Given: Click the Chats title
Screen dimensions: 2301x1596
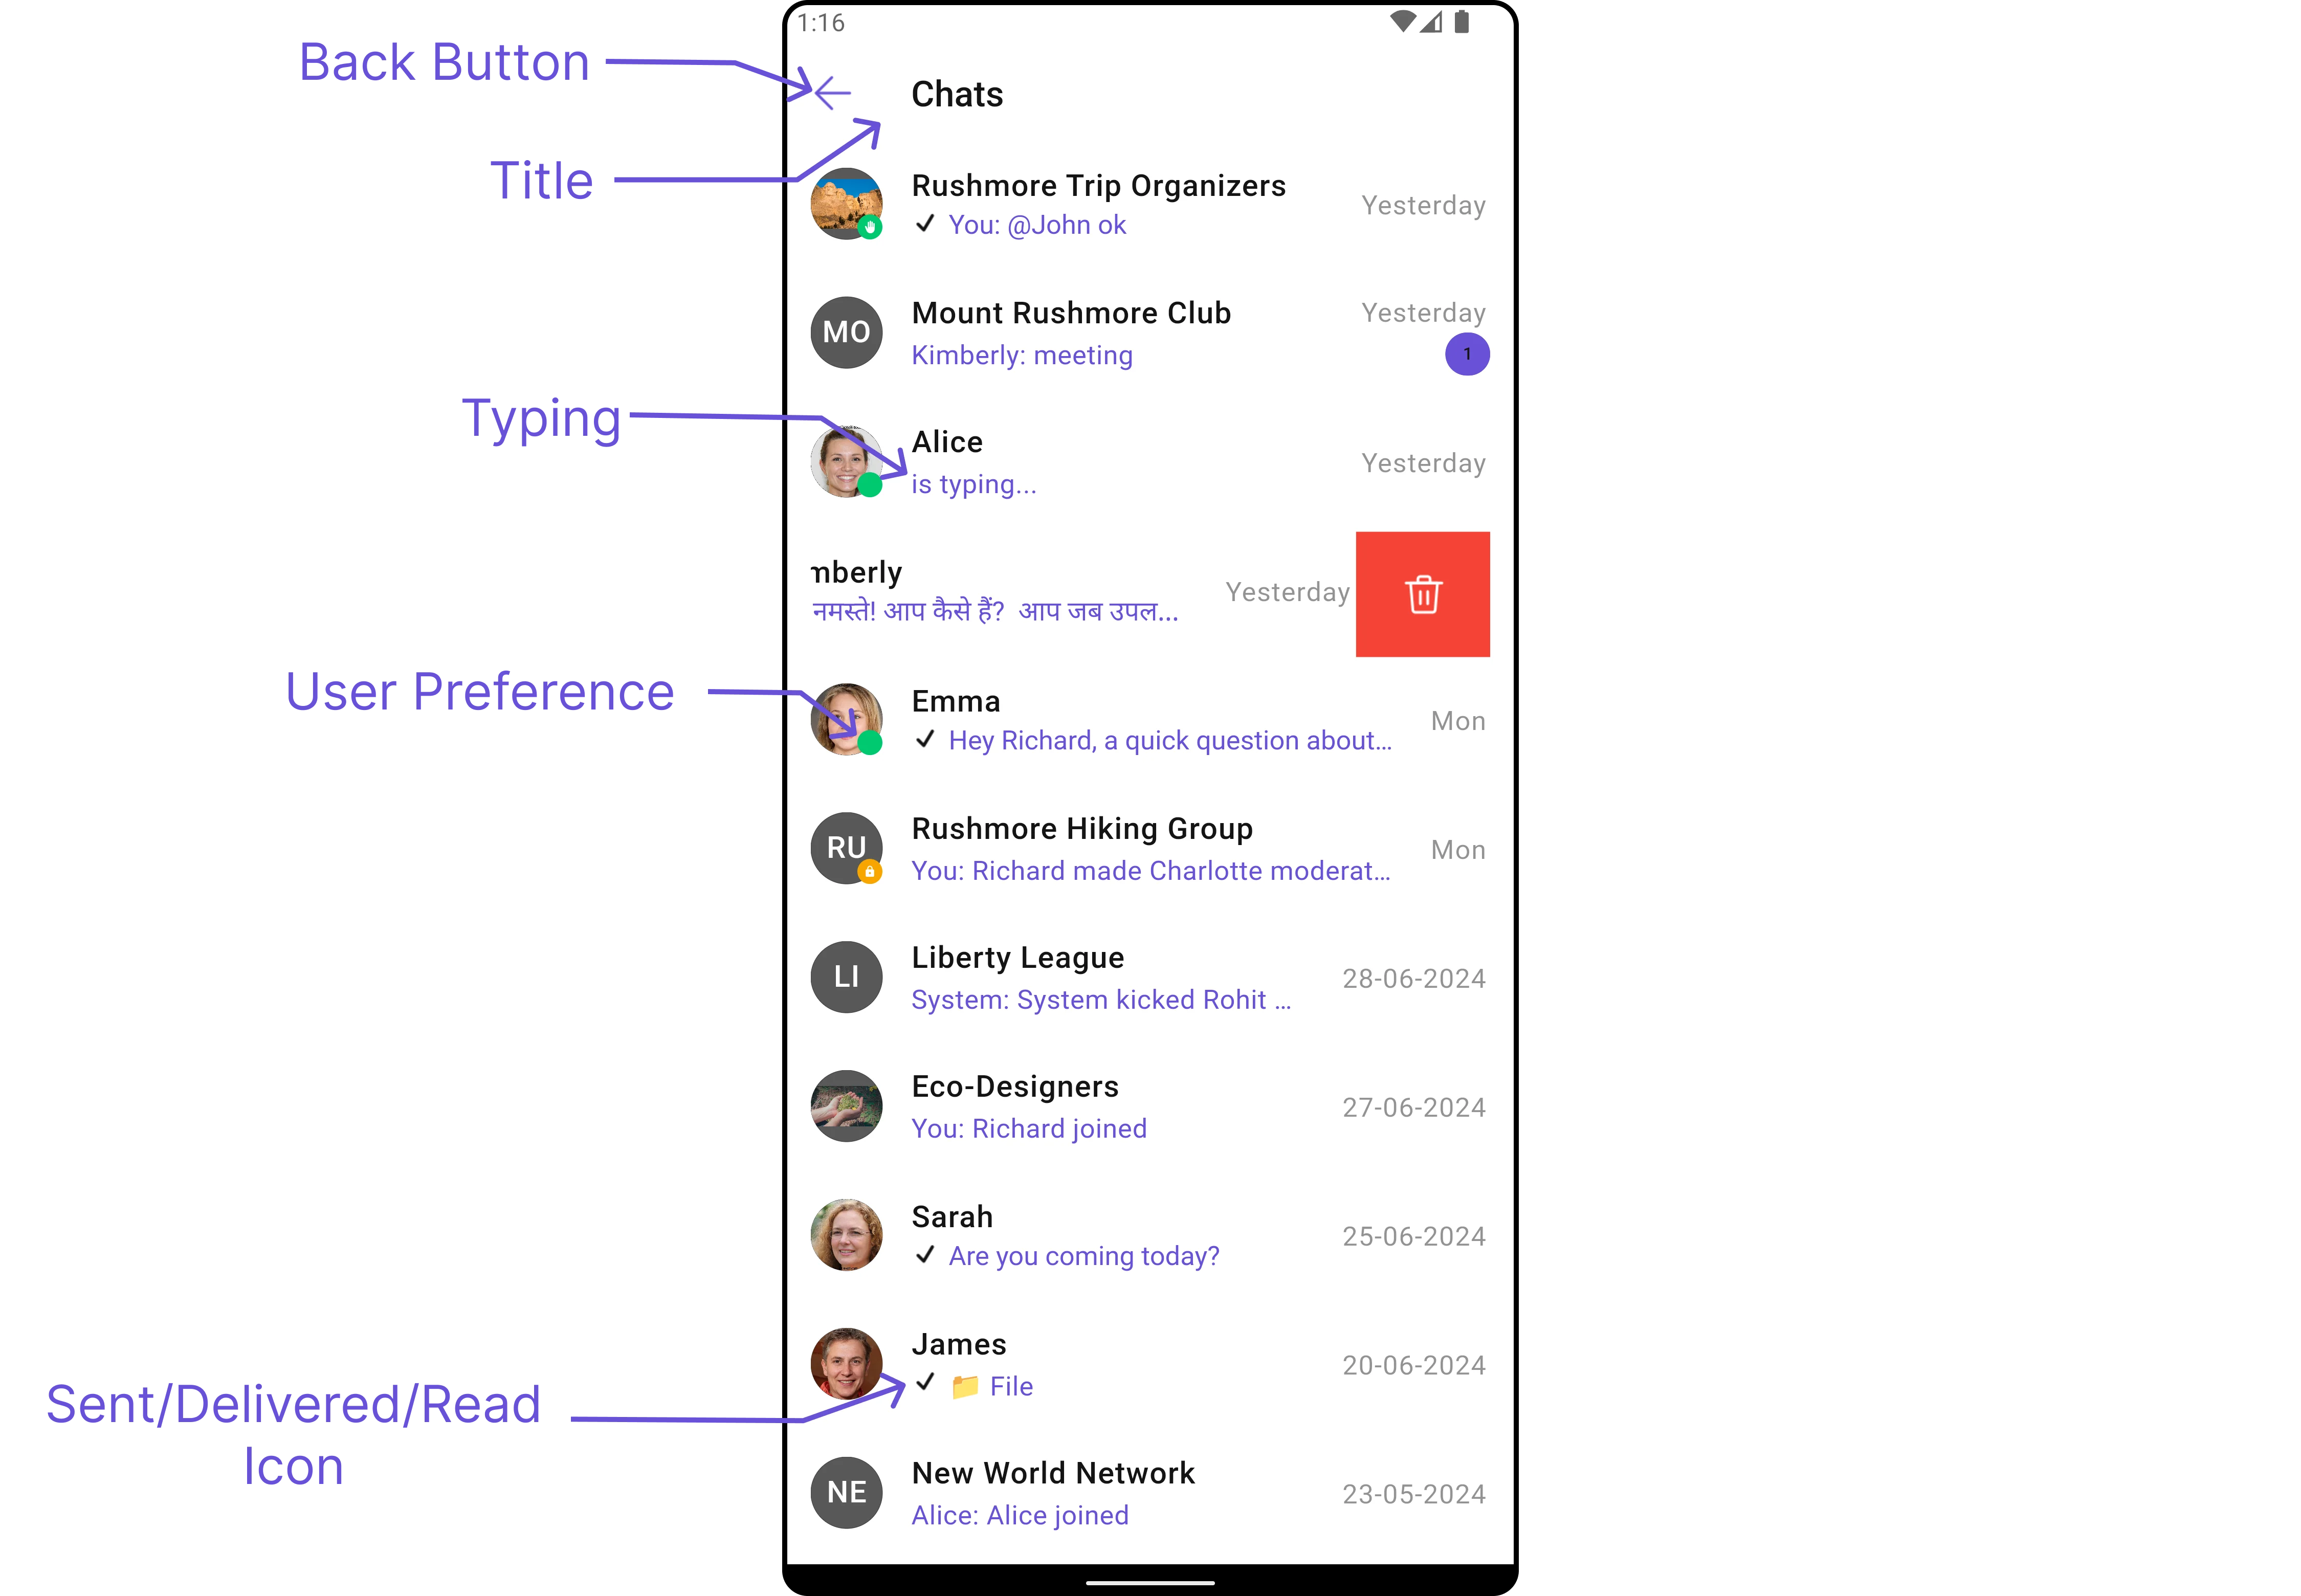Looking at the screenshot, I should [x=956, y=94].
